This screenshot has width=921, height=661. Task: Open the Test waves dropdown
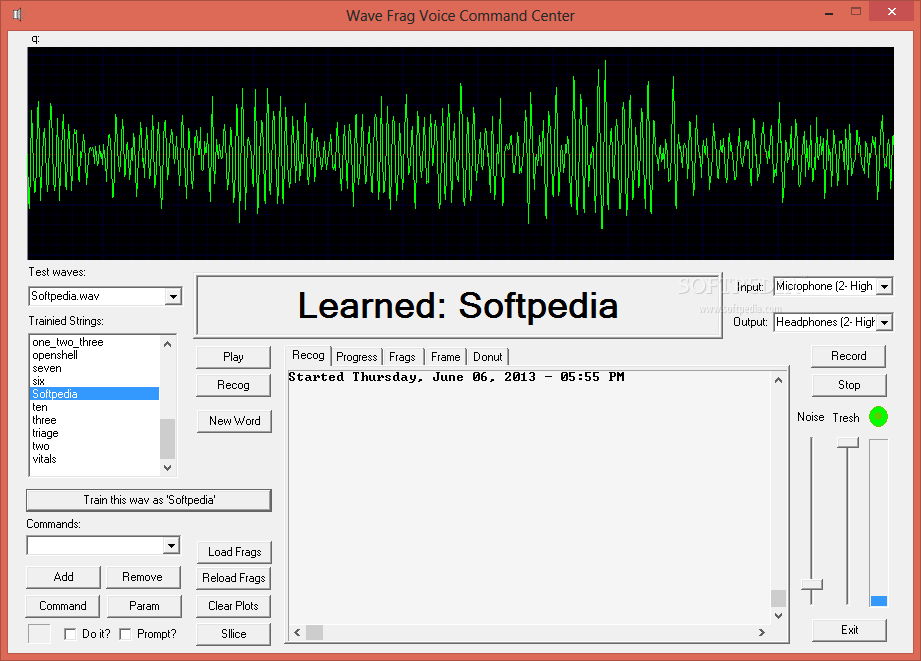173,296
